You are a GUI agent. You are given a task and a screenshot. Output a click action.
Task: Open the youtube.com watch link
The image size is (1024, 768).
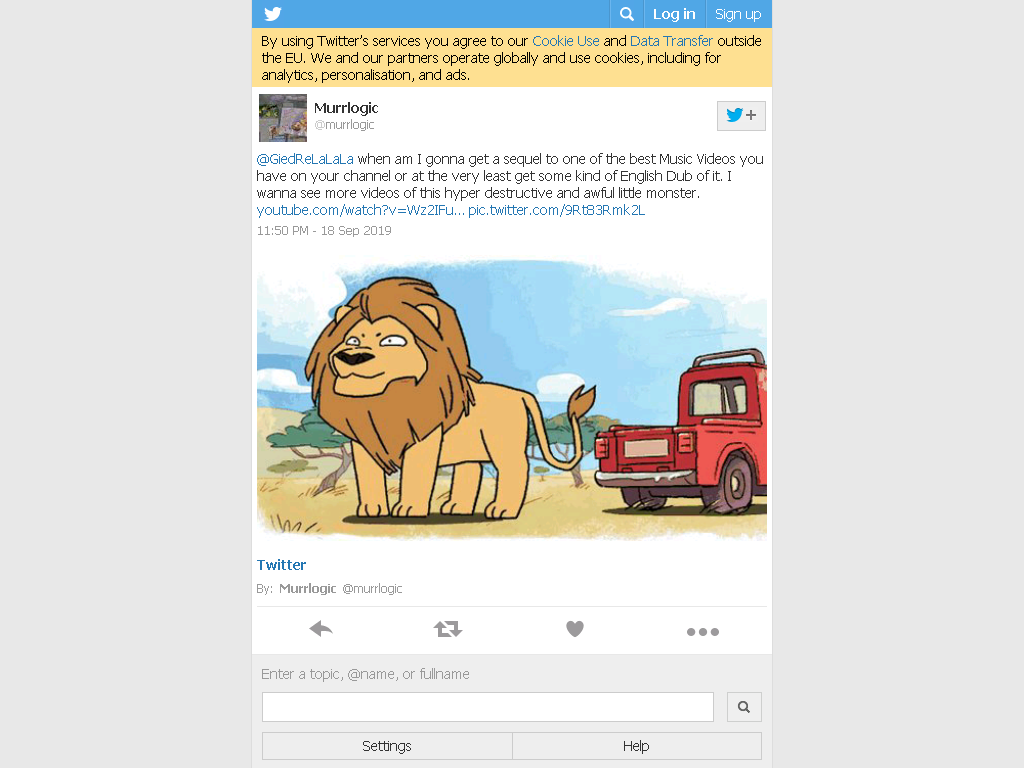click(360, 210)
